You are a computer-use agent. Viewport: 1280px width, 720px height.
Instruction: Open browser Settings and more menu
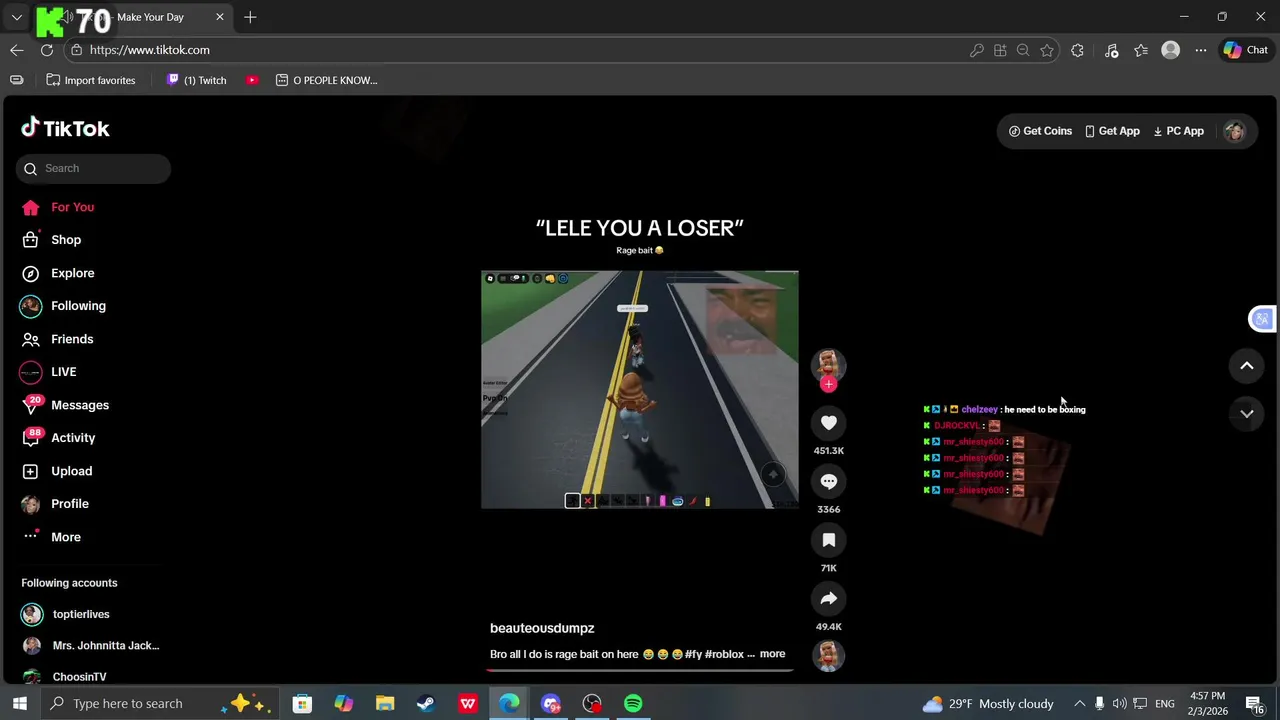click(1201, 50)
